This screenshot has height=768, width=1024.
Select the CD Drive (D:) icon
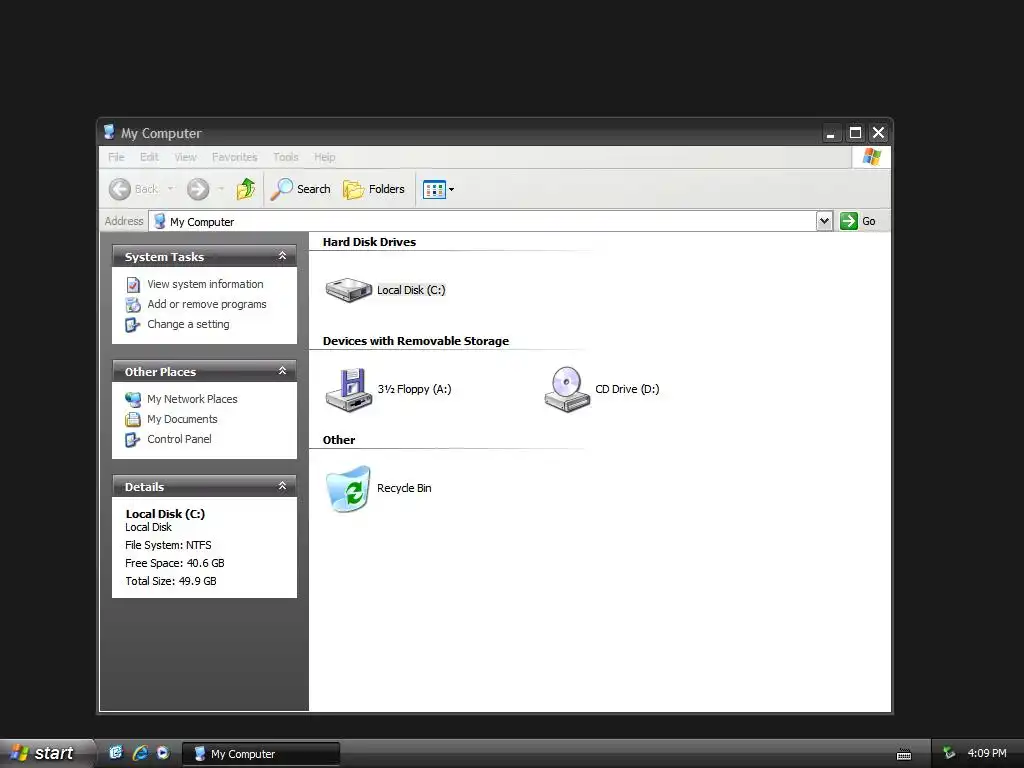coord(567,390)
